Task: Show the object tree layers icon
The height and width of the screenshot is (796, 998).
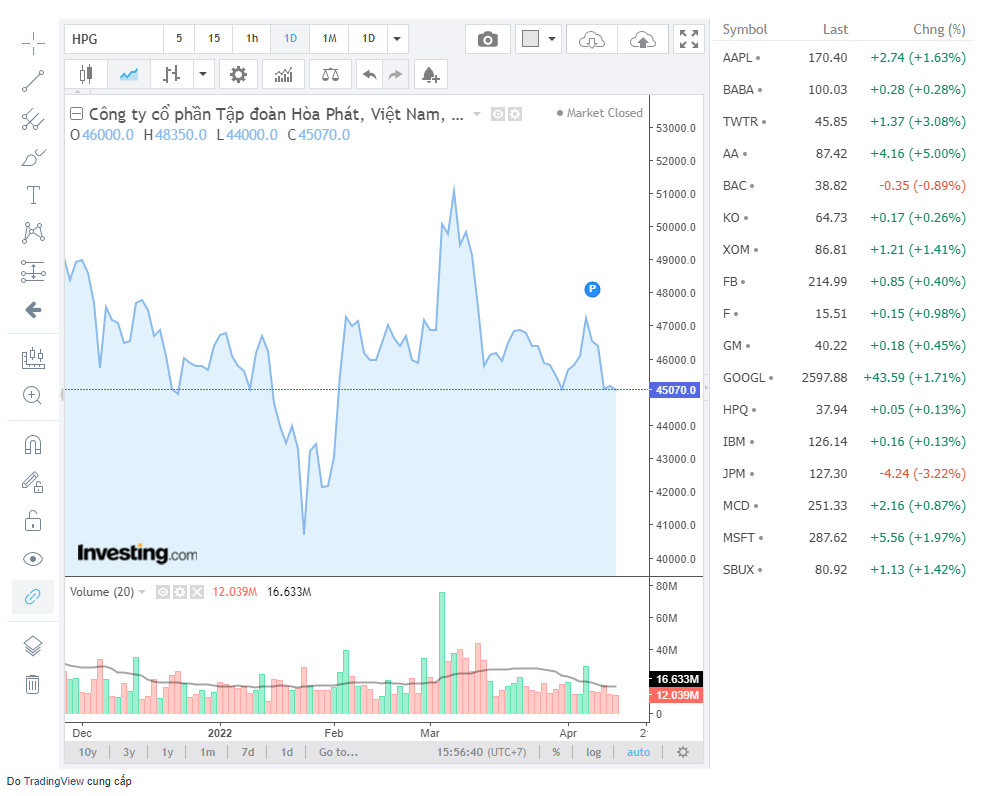Action: (33, 646)
